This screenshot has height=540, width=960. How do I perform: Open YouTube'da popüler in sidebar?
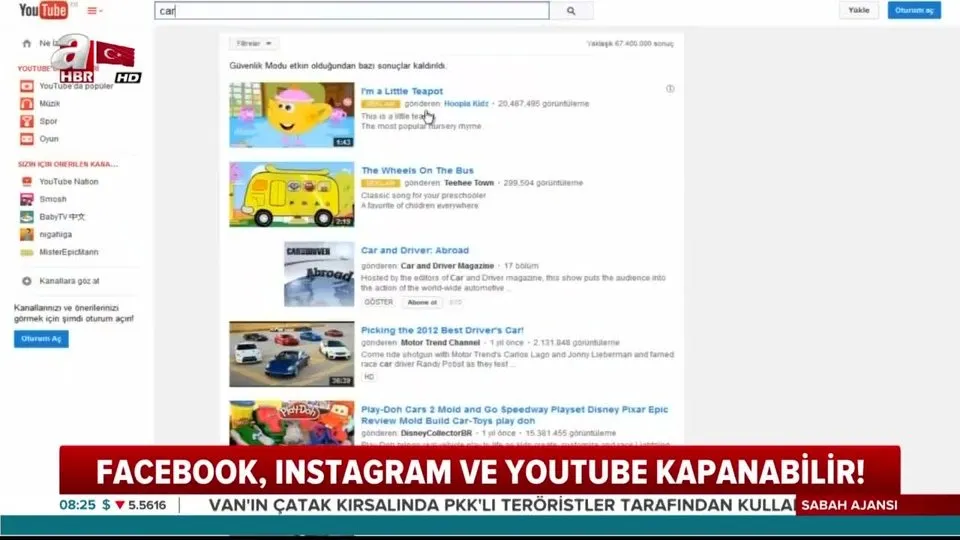76,86
